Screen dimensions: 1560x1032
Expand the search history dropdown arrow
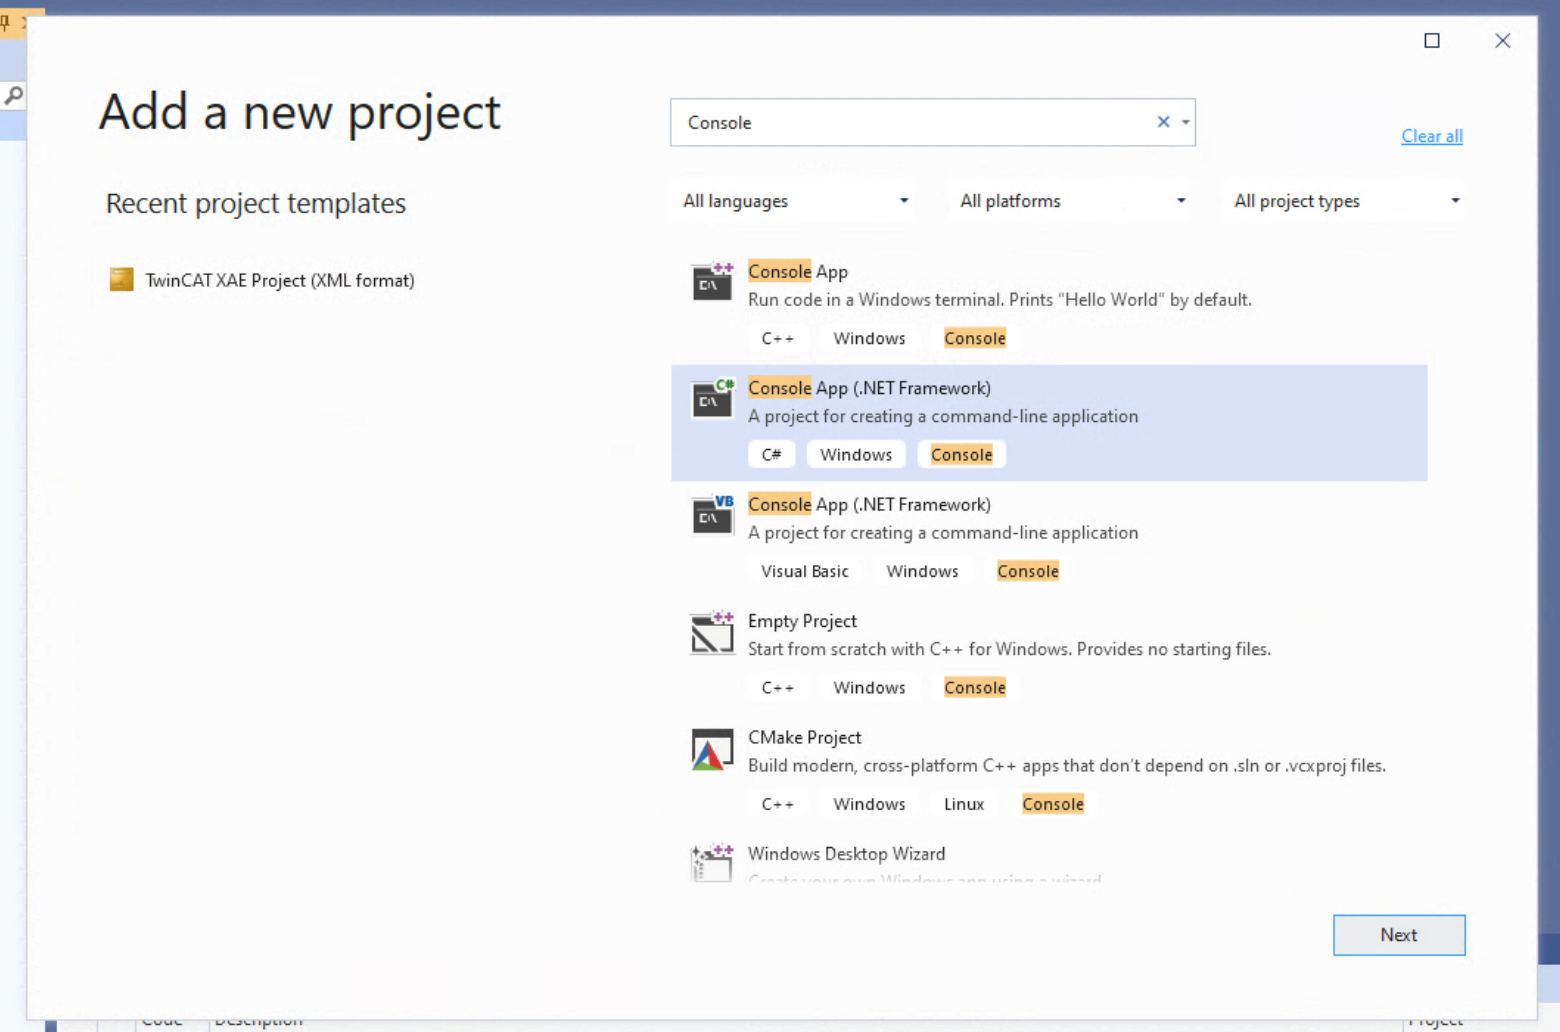[1185, 122]
